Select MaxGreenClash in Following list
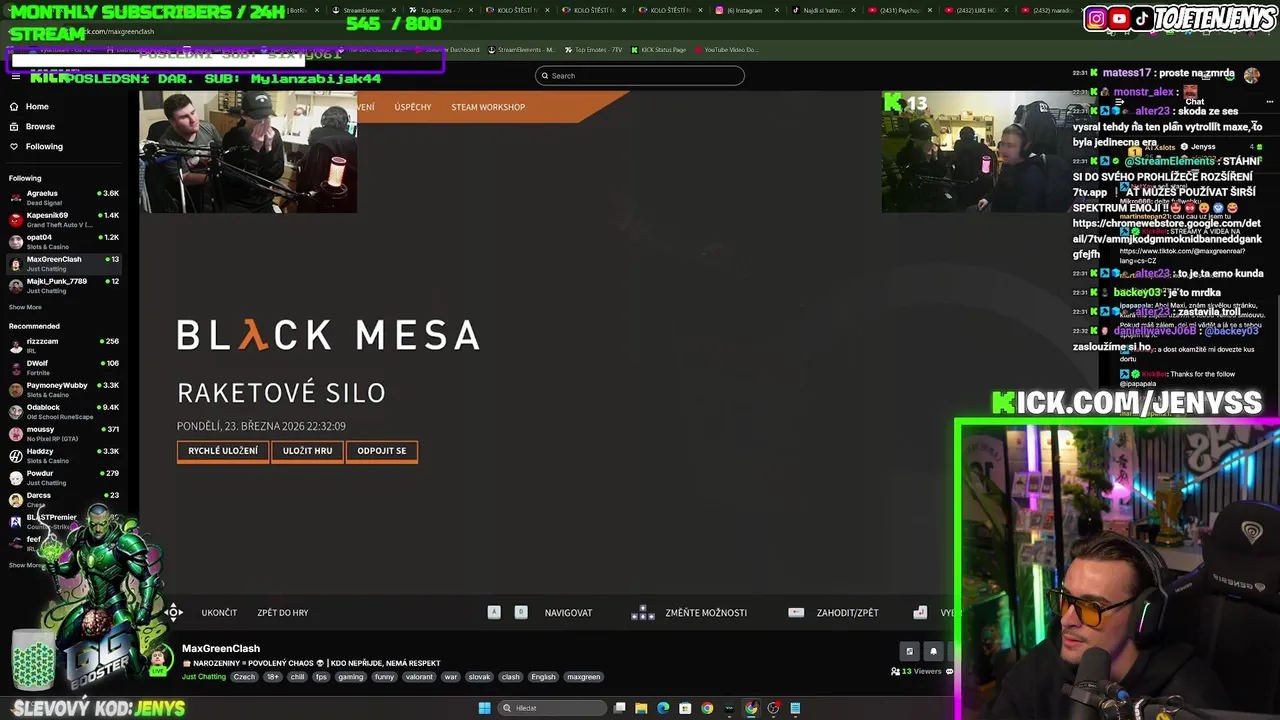The image size is (1280, 720). click(x=64, y=263)
